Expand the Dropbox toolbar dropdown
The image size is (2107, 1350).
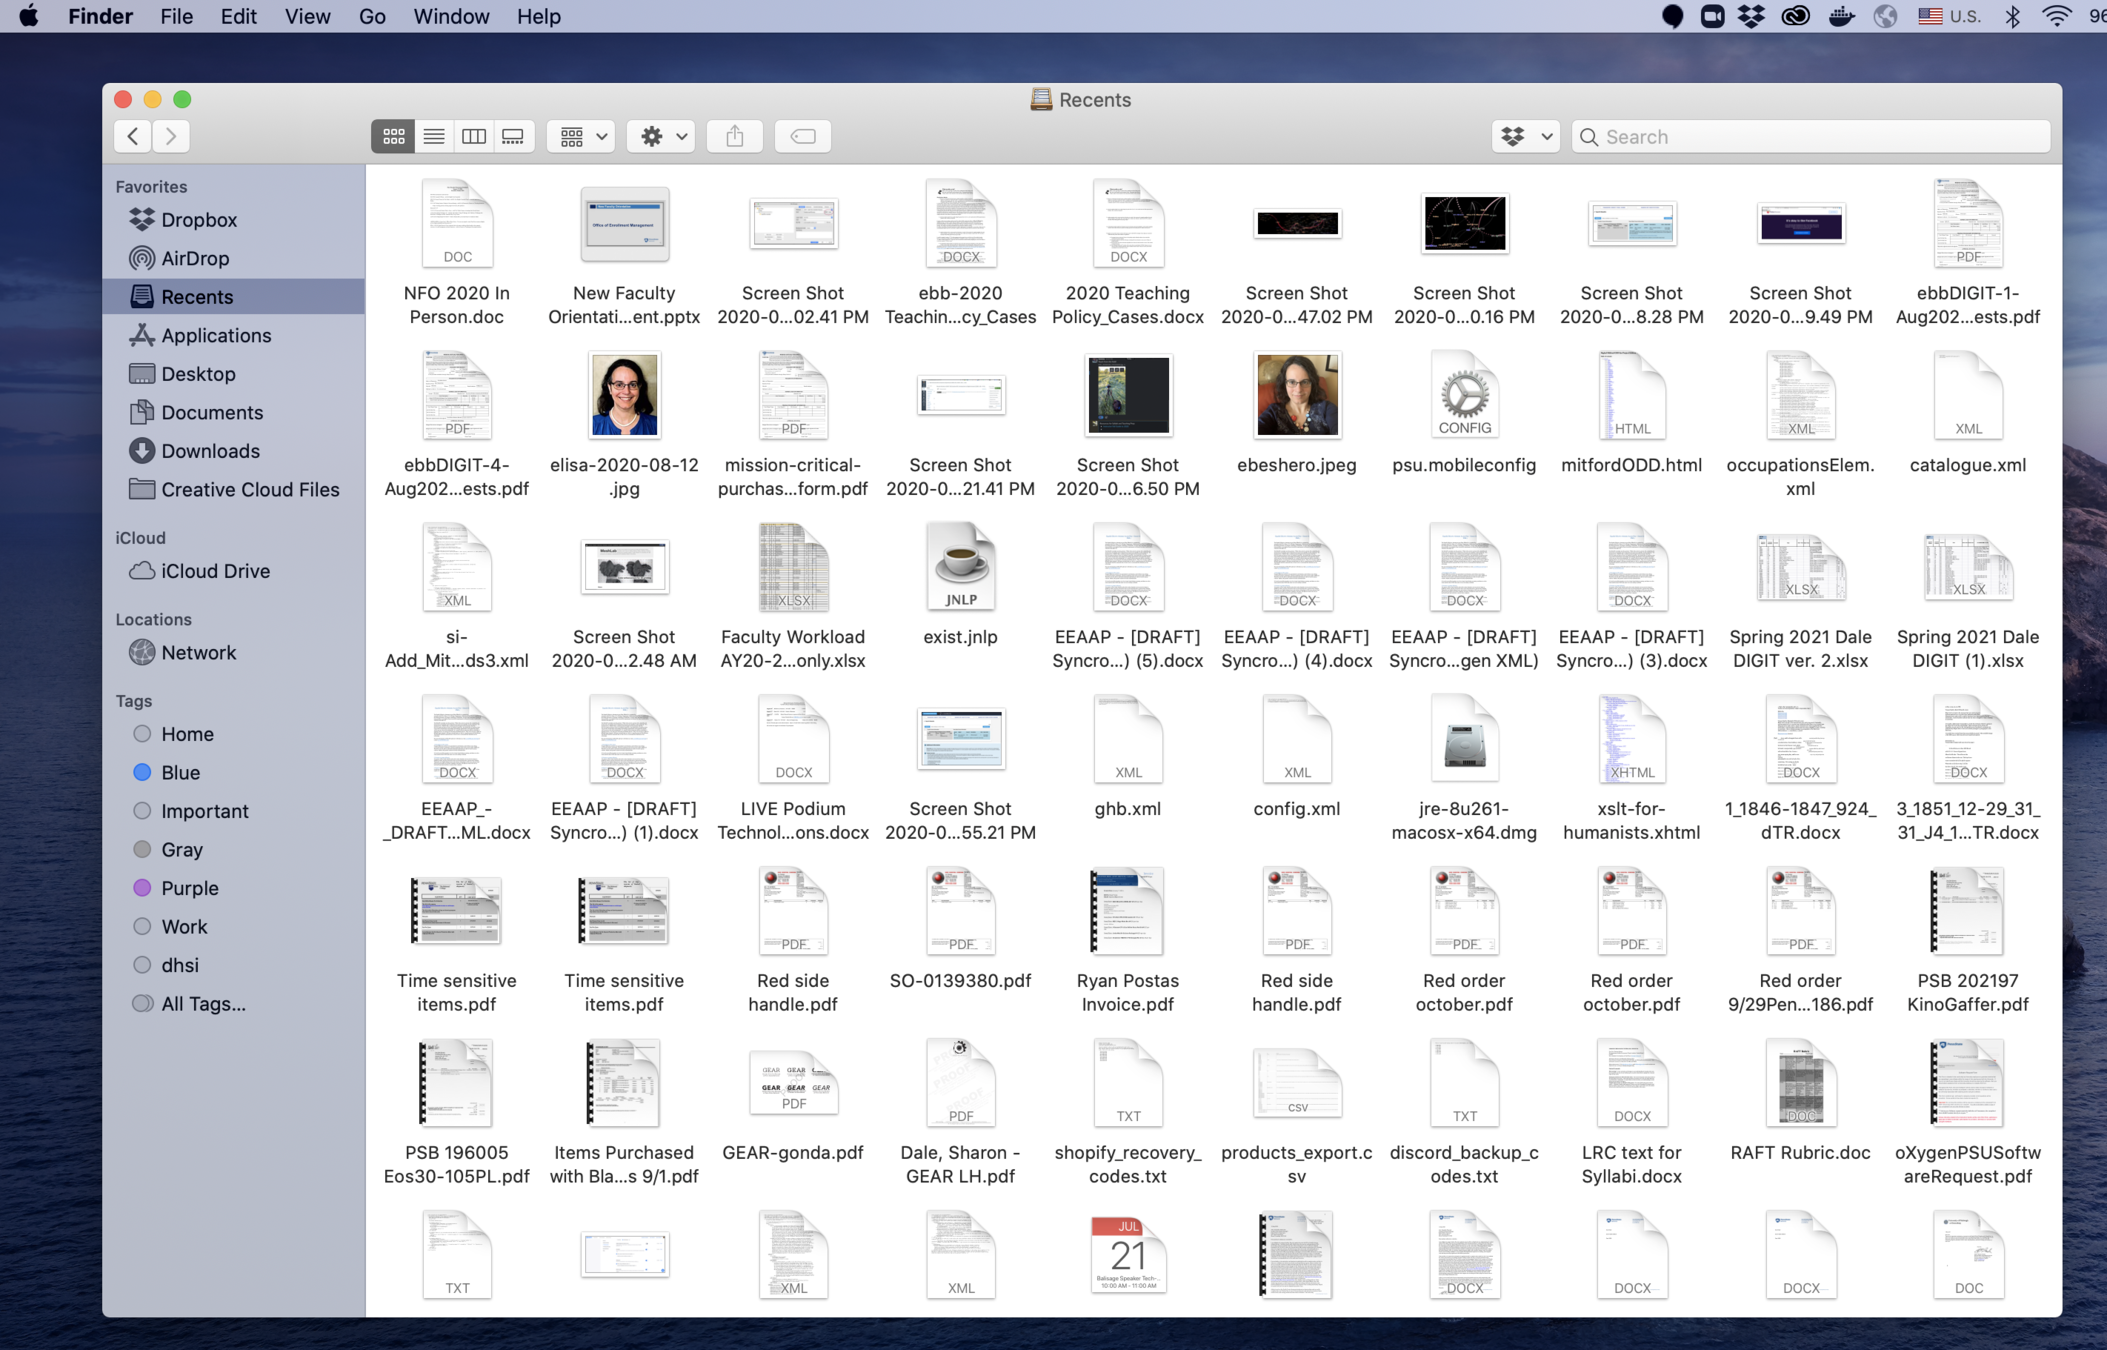pyautogui.click(x=1526, y=136)
